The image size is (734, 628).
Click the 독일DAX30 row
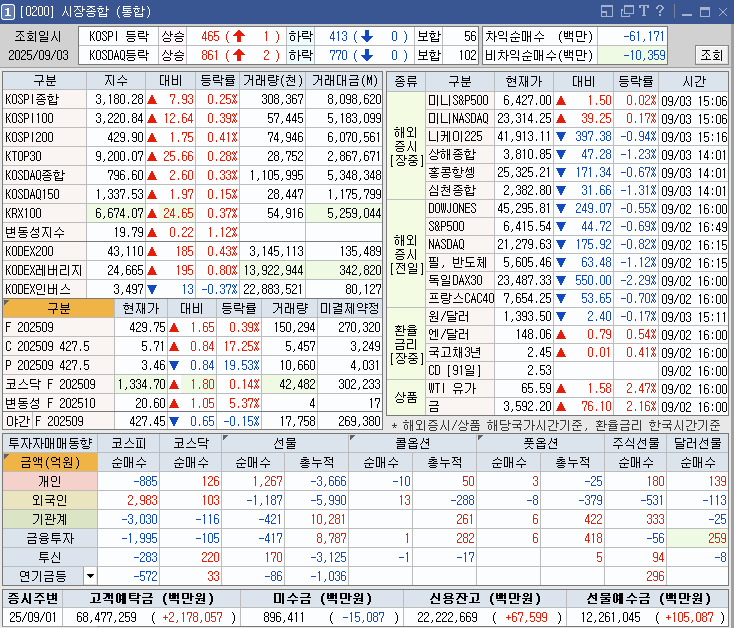[x=577, y=280]
